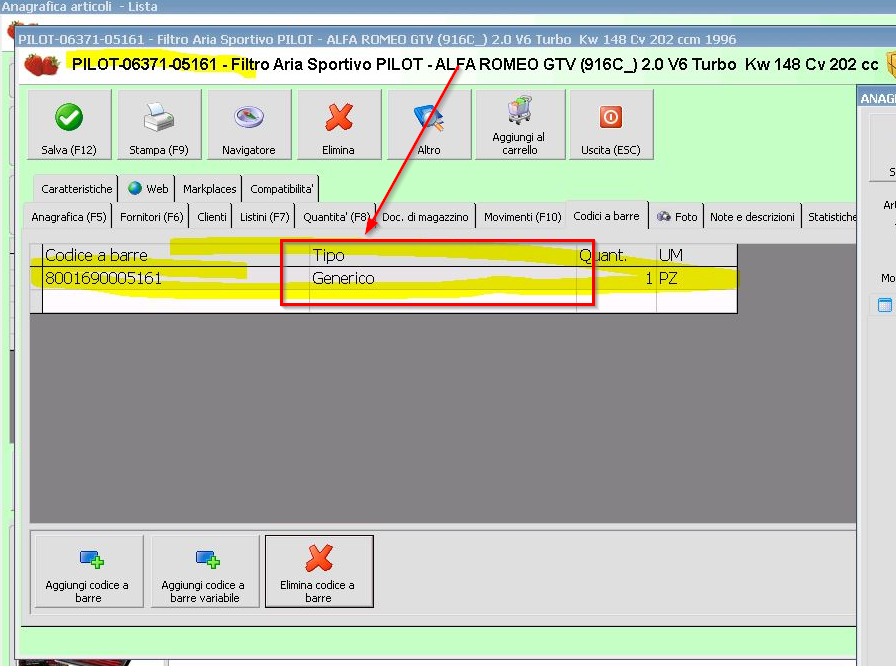
Task: Switch to the Quantita' (F8) tab
Action: pyautogui.click(x=336, y=217)
